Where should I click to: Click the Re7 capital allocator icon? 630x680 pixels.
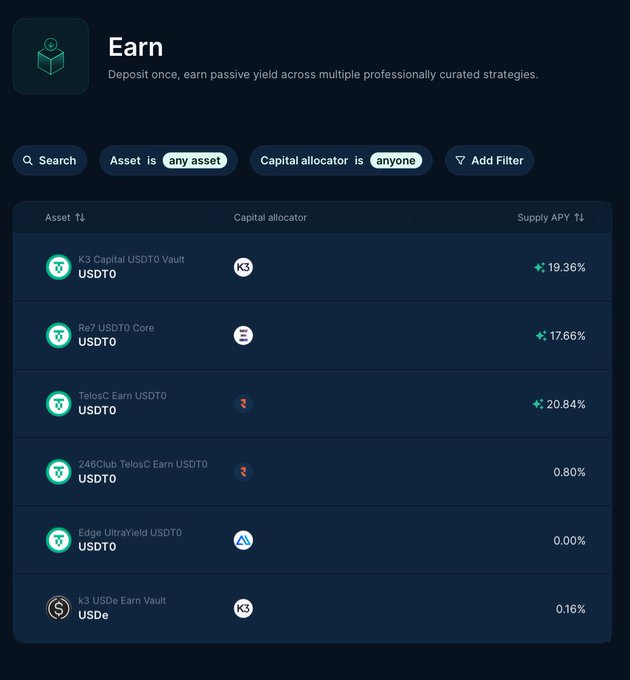click(243, 335)
